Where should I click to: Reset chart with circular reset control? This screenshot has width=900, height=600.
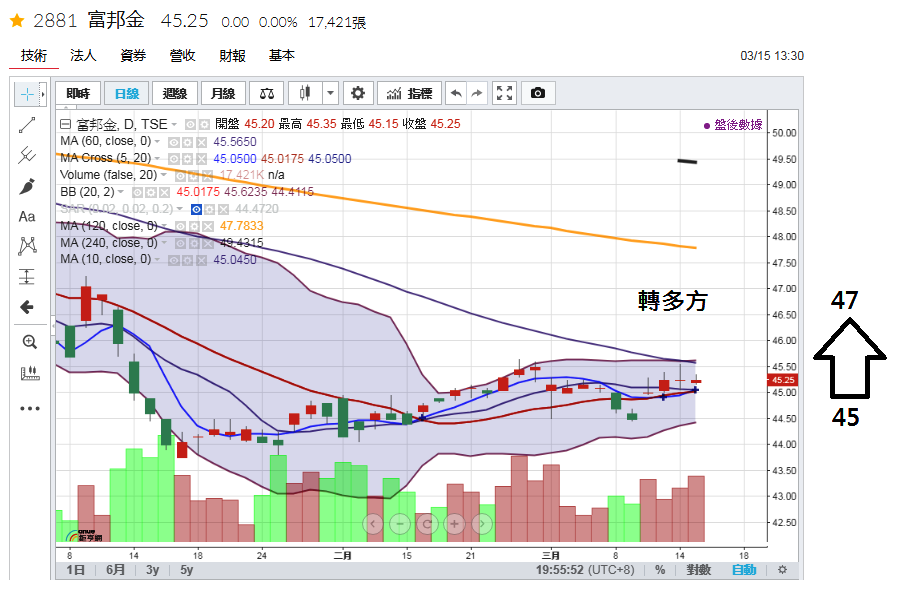(427, 524)
